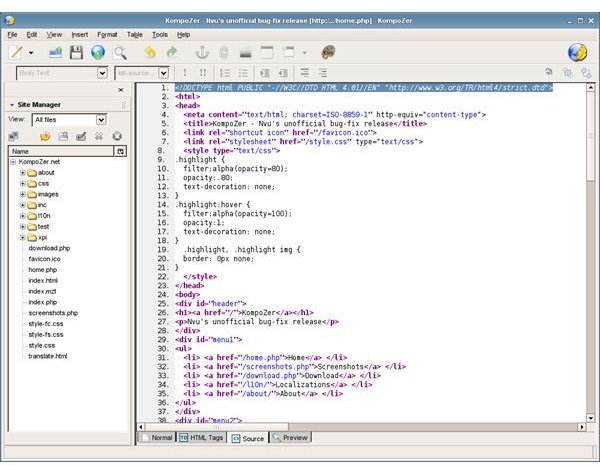Expand the images folder
This screenshot has width=600, height=466.
(x=23, y=194)
